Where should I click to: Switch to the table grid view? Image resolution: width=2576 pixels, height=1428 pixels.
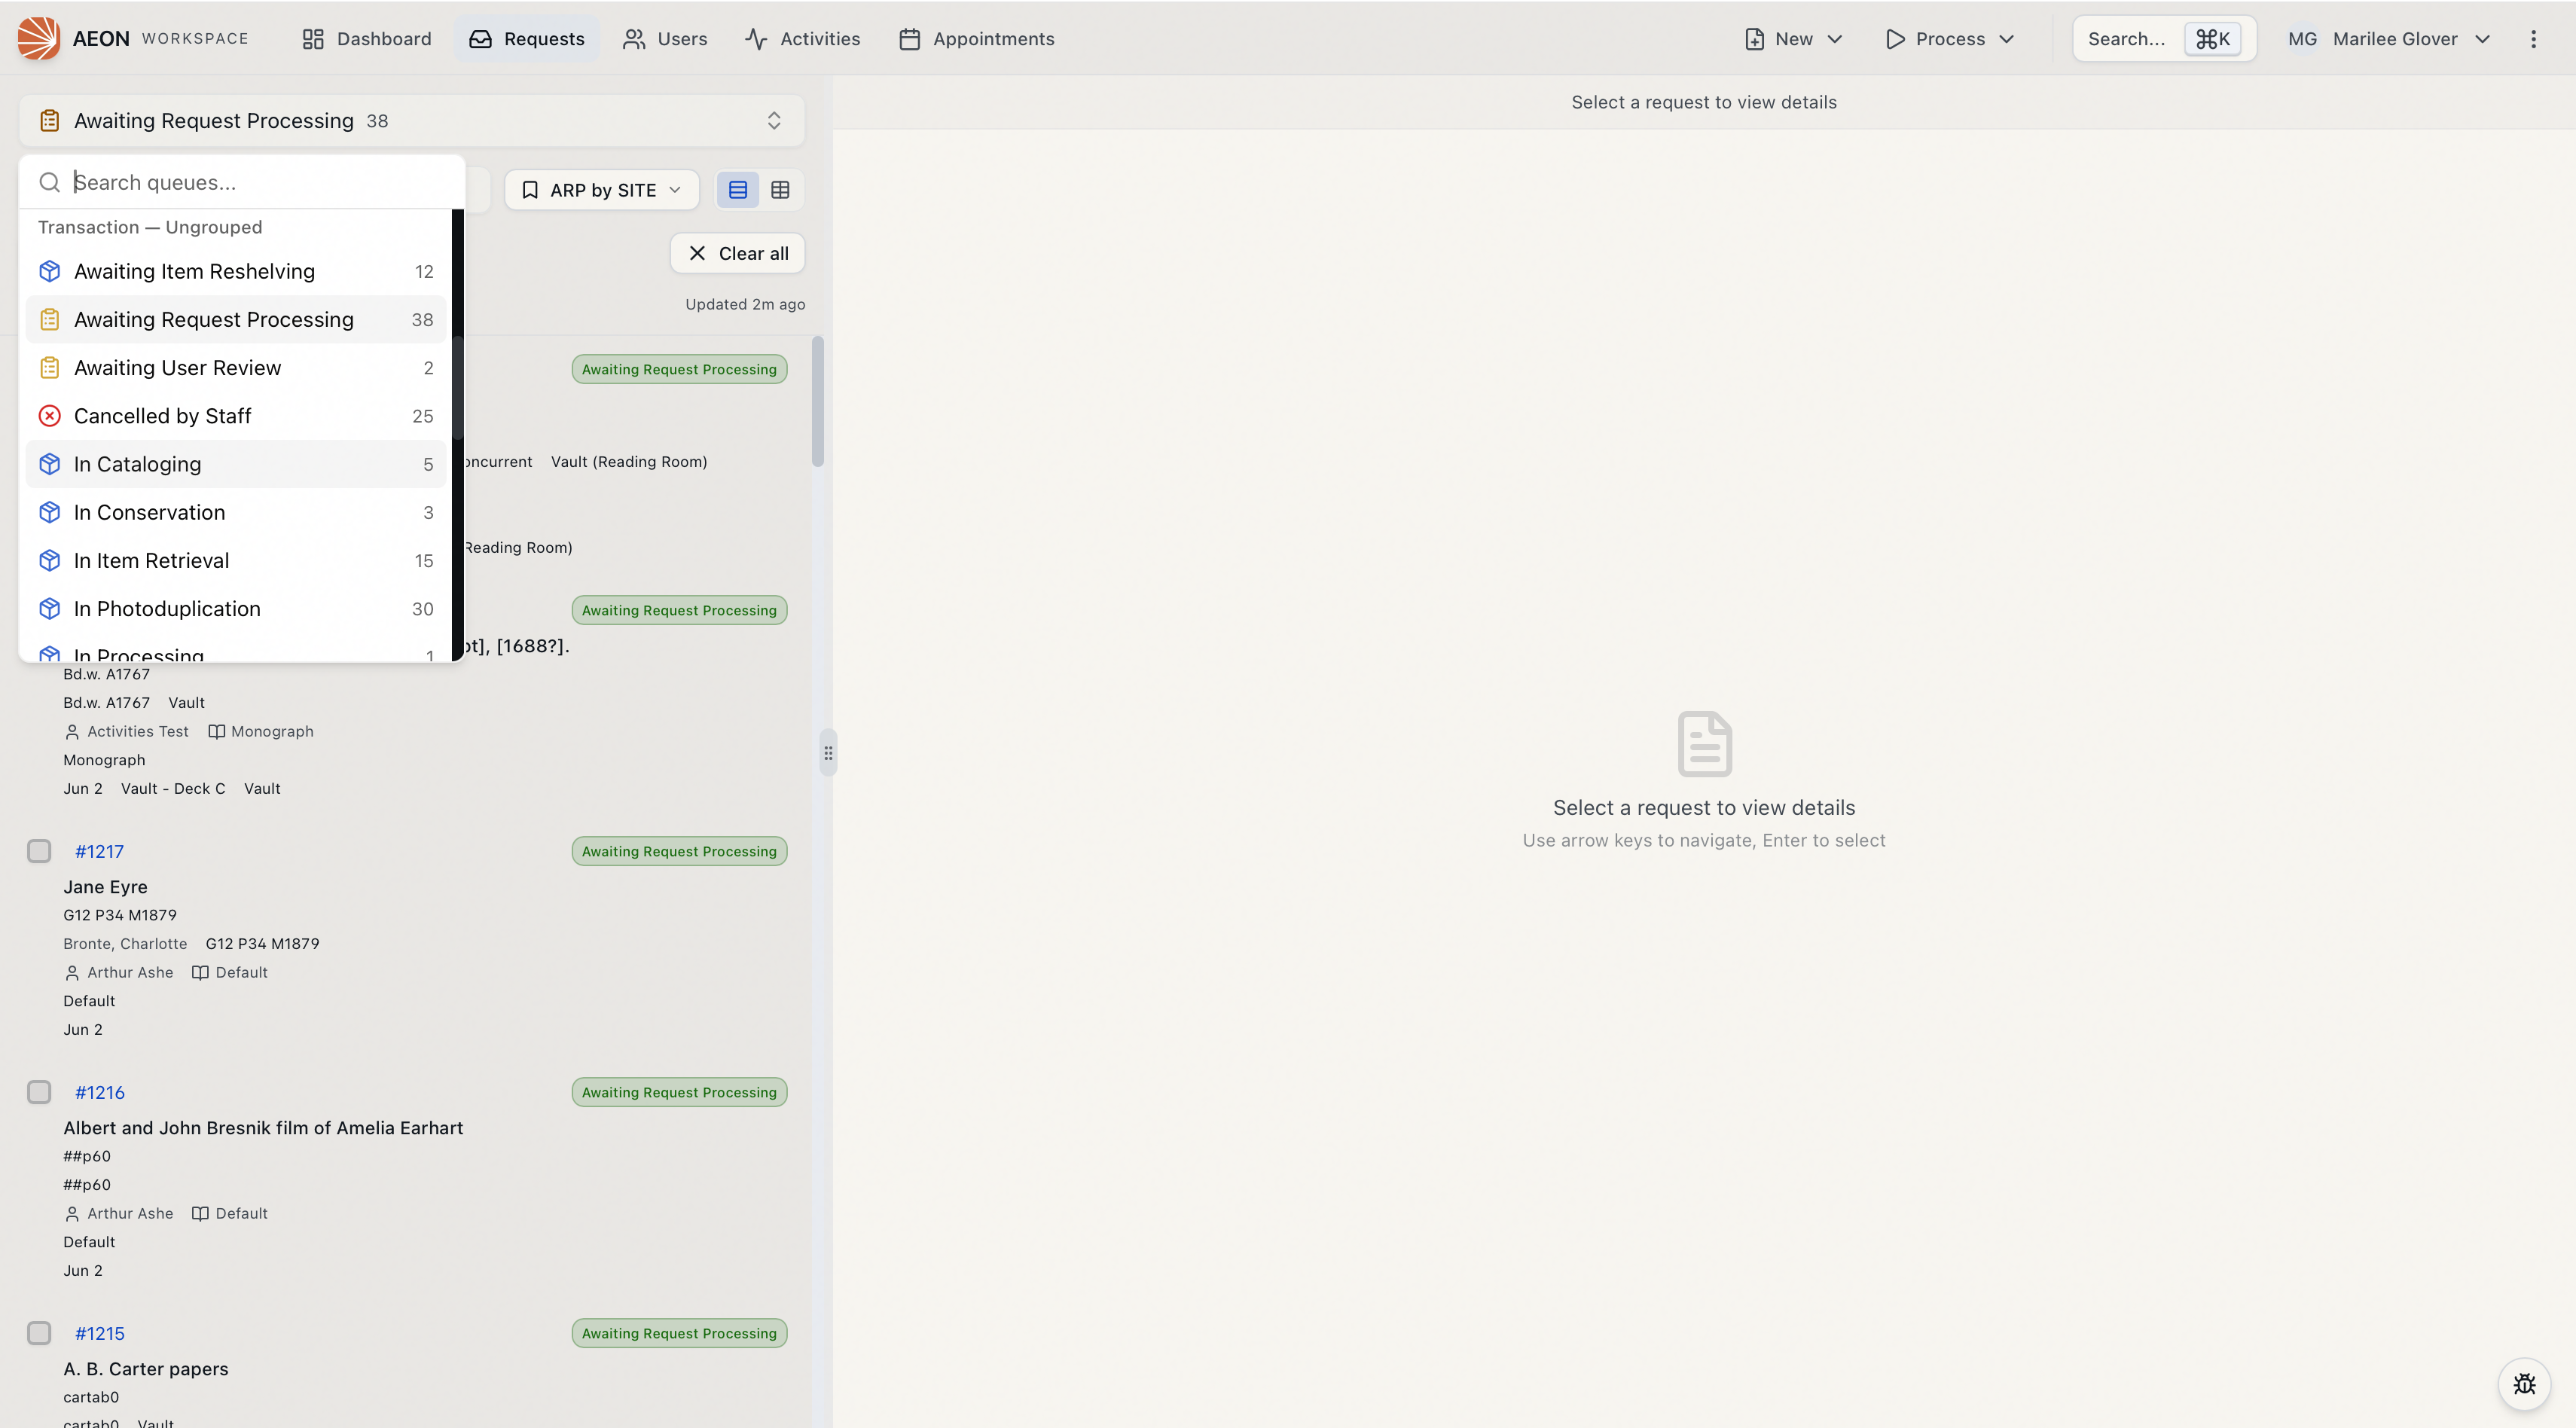pos(780,189)
